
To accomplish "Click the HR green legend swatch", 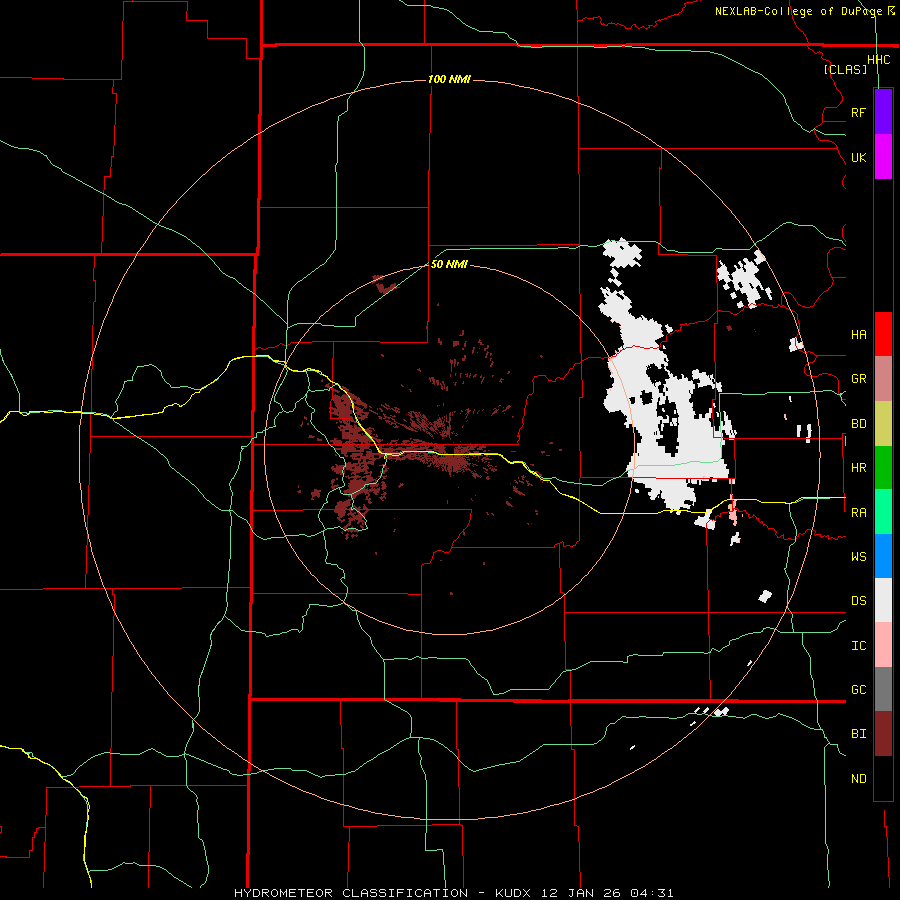I will click(883, 467).
